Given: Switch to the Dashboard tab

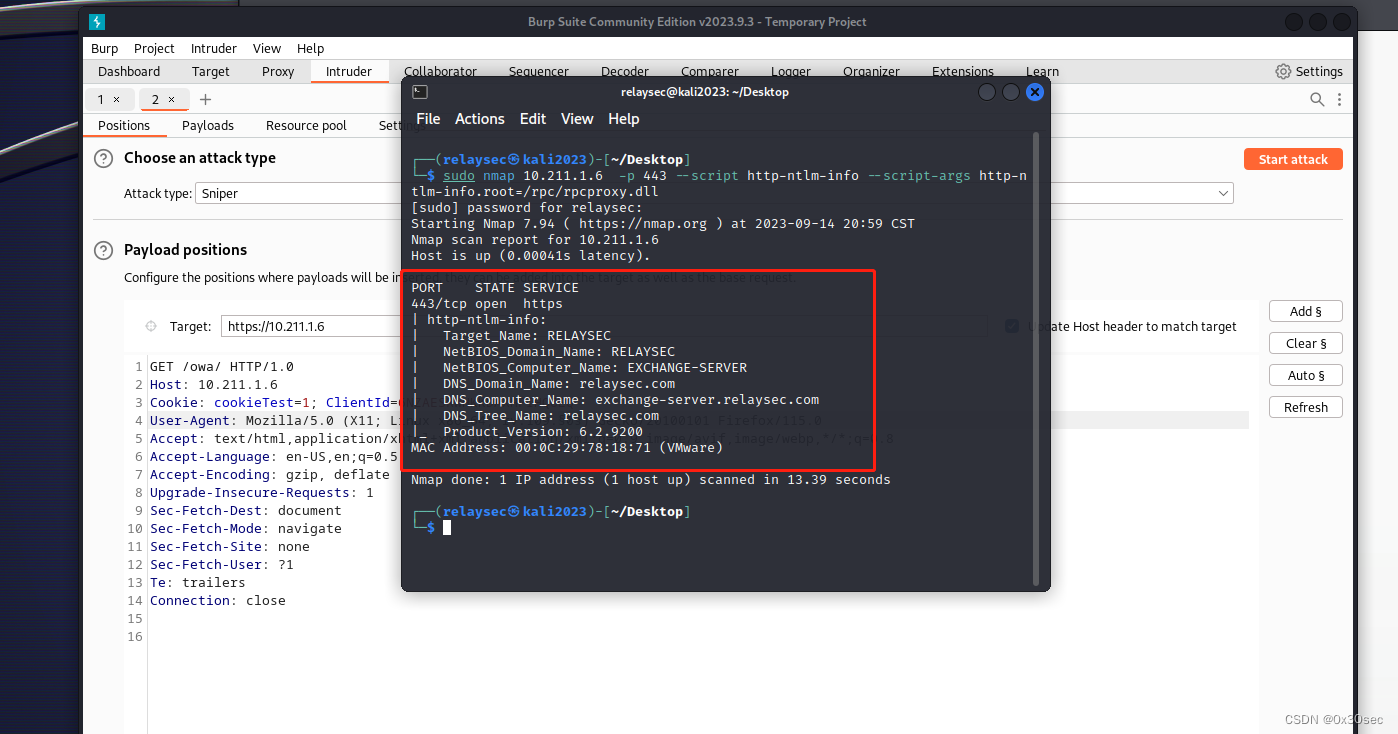Looking at the screenshot, I should [x=129, y=71].
